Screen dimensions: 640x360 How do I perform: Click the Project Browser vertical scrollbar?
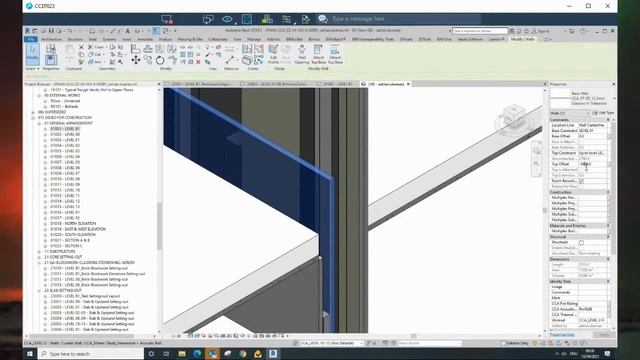(159, 227)
